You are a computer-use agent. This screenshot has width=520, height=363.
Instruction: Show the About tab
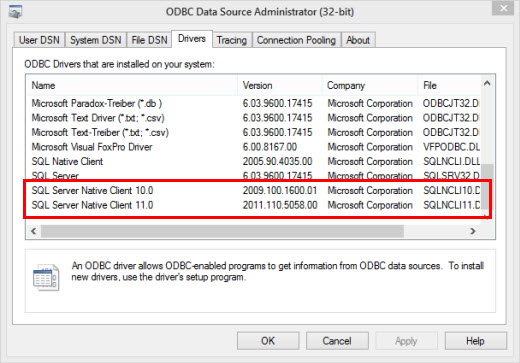pyautogui.click(x=358, y=40)
